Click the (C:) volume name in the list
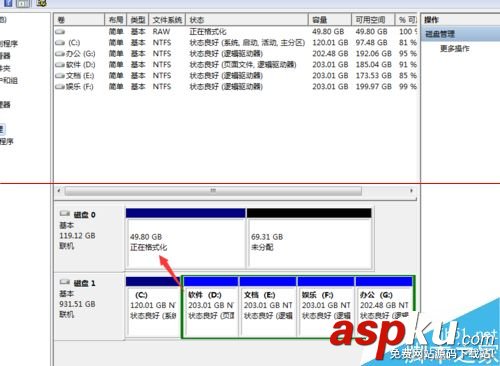Screen dimensions: 500x366 tap(74, 43)
